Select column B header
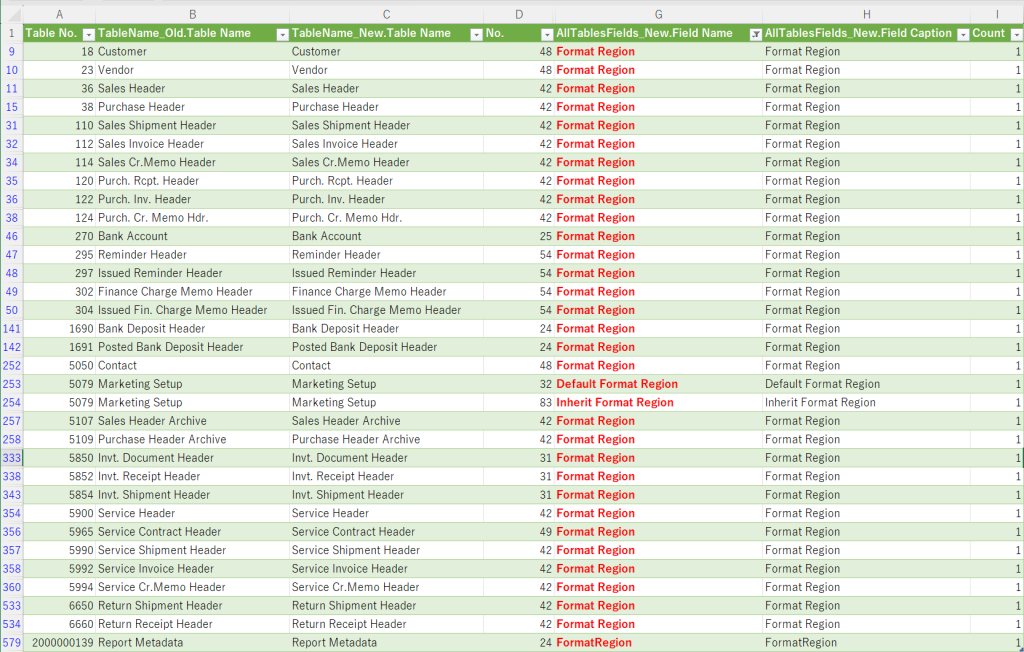The height and width of the screenshot is (652, 1024). coord(193,14)
